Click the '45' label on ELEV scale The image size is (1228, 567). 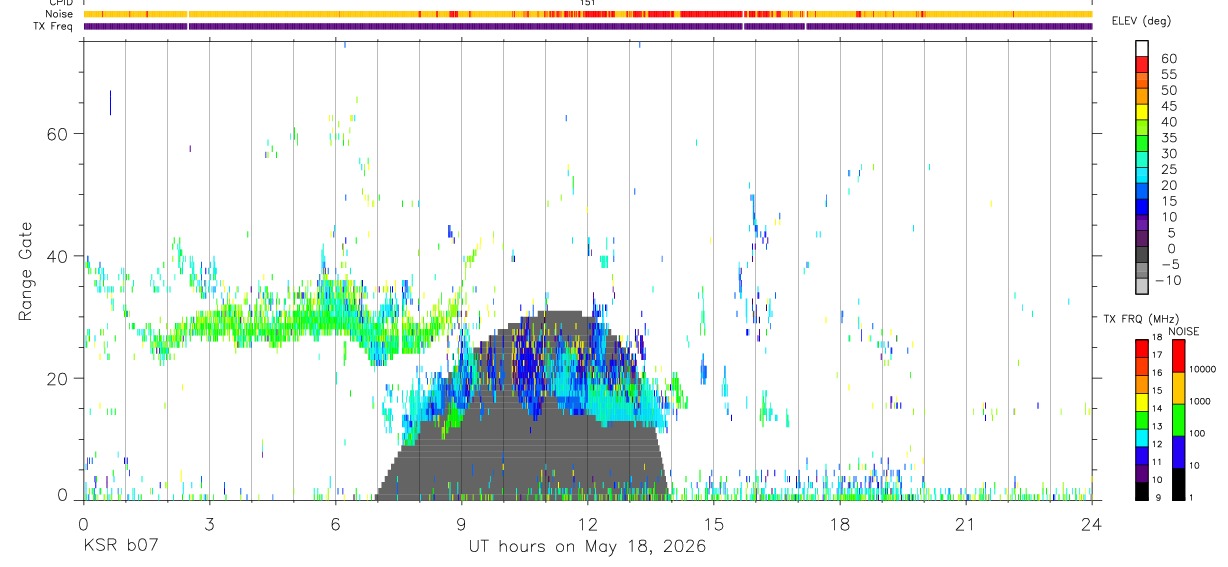point(1169,106)
